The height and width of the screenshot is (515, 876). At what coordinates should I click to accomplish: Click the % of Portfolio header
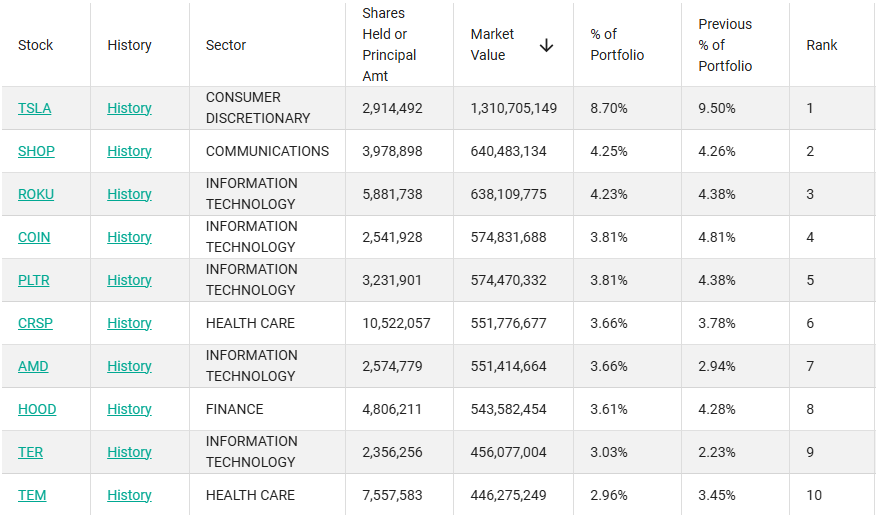(617, 45)
